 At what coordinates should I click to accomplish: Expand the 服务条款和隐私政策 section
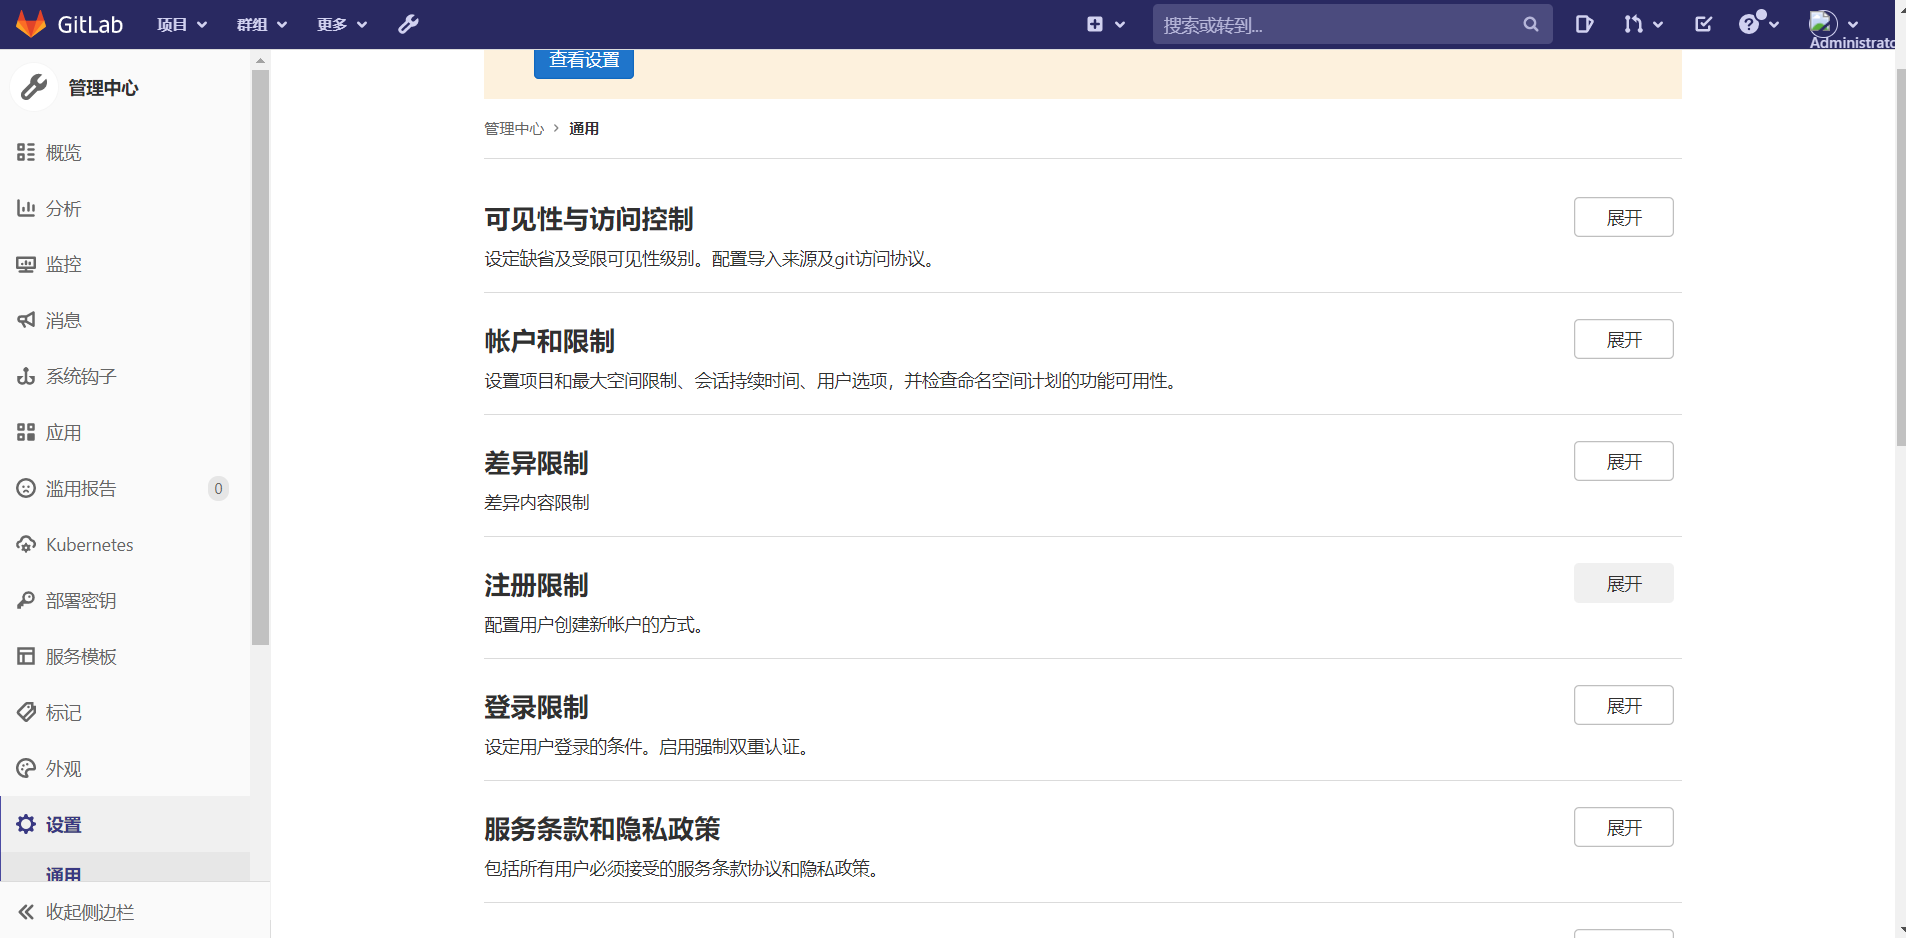1623,827
